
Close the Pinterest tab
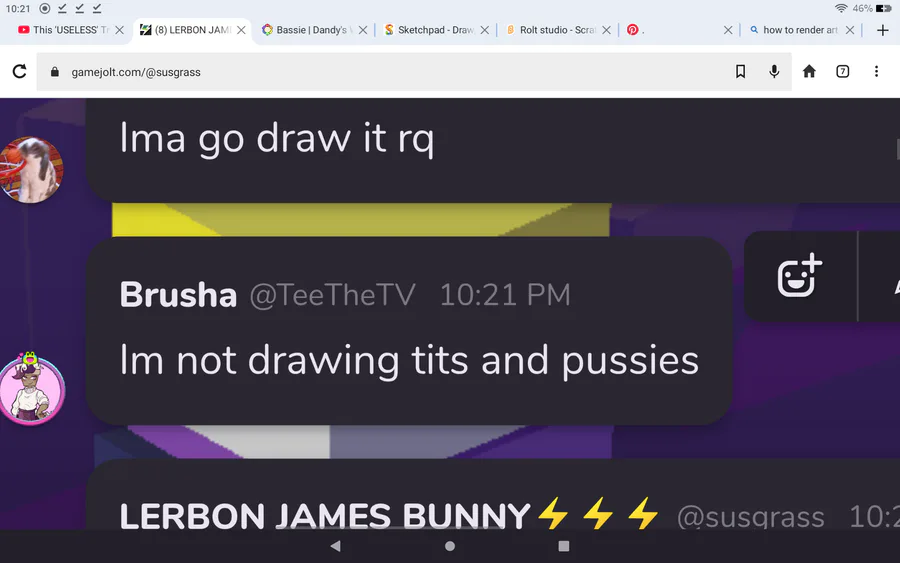(x=728, y=30)
